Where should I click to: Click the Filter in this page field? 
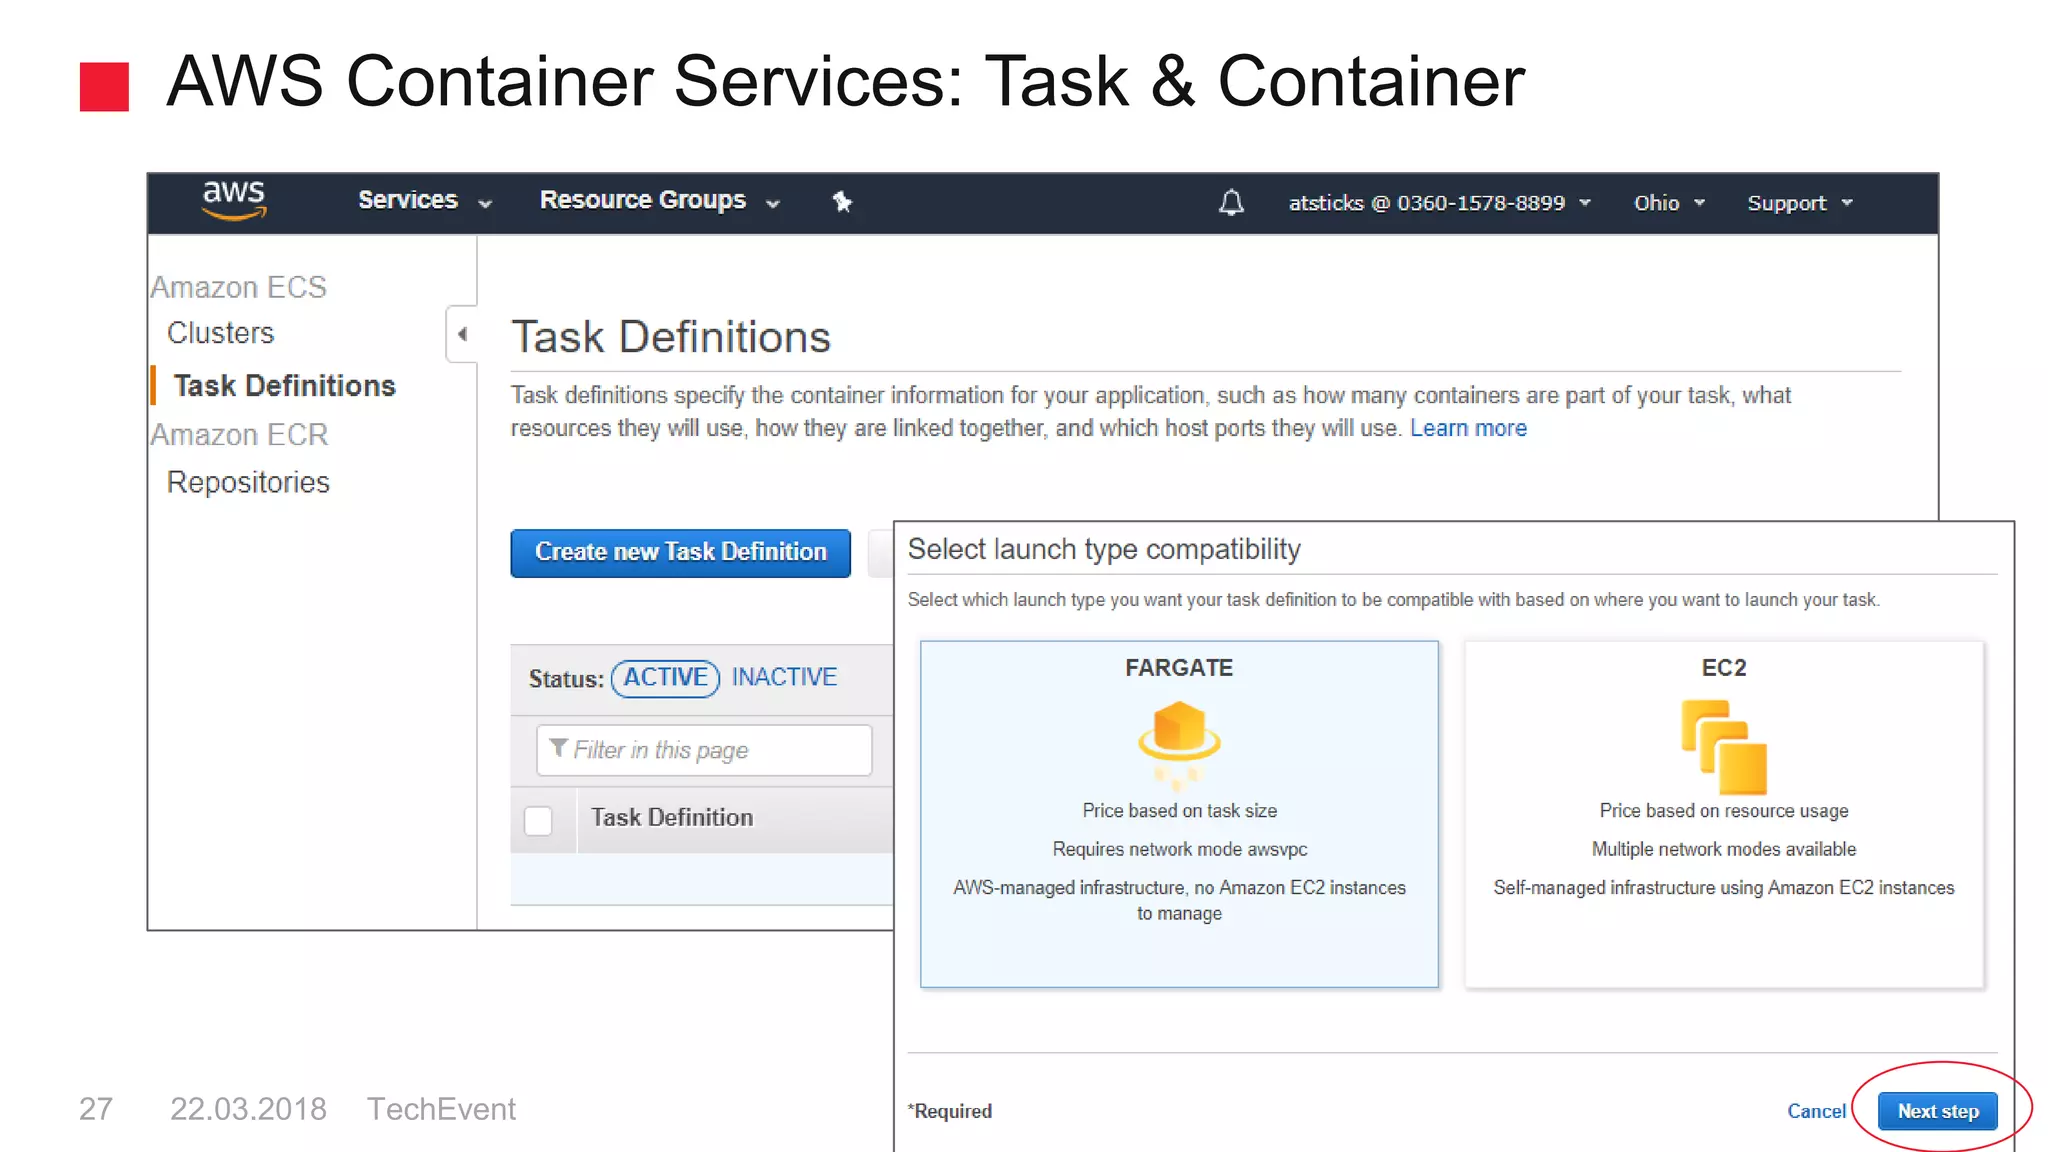click(x=704, y=750)
